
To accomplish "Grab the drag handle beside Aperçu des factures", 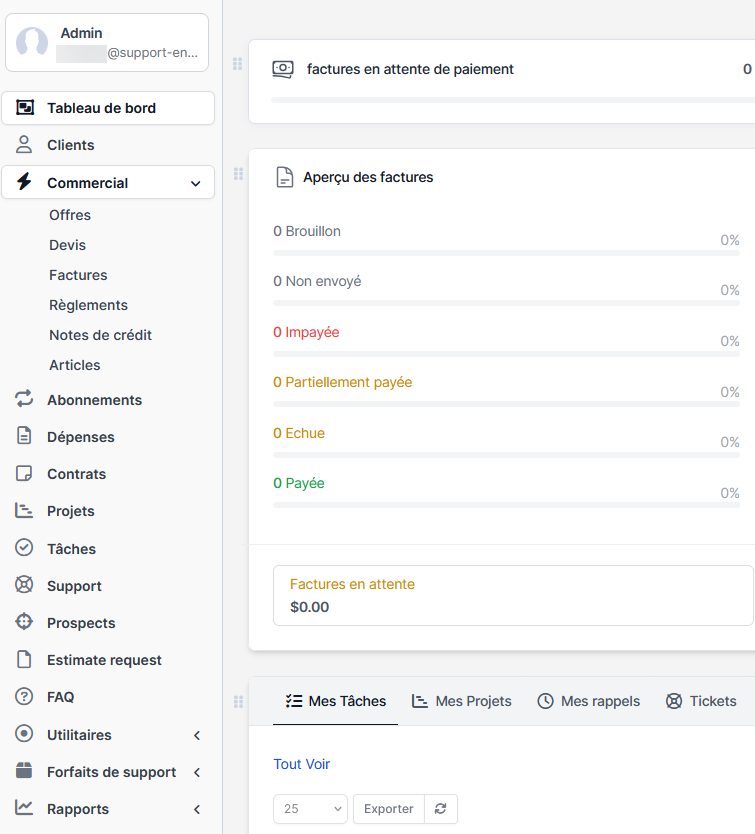I will [238, 174].
